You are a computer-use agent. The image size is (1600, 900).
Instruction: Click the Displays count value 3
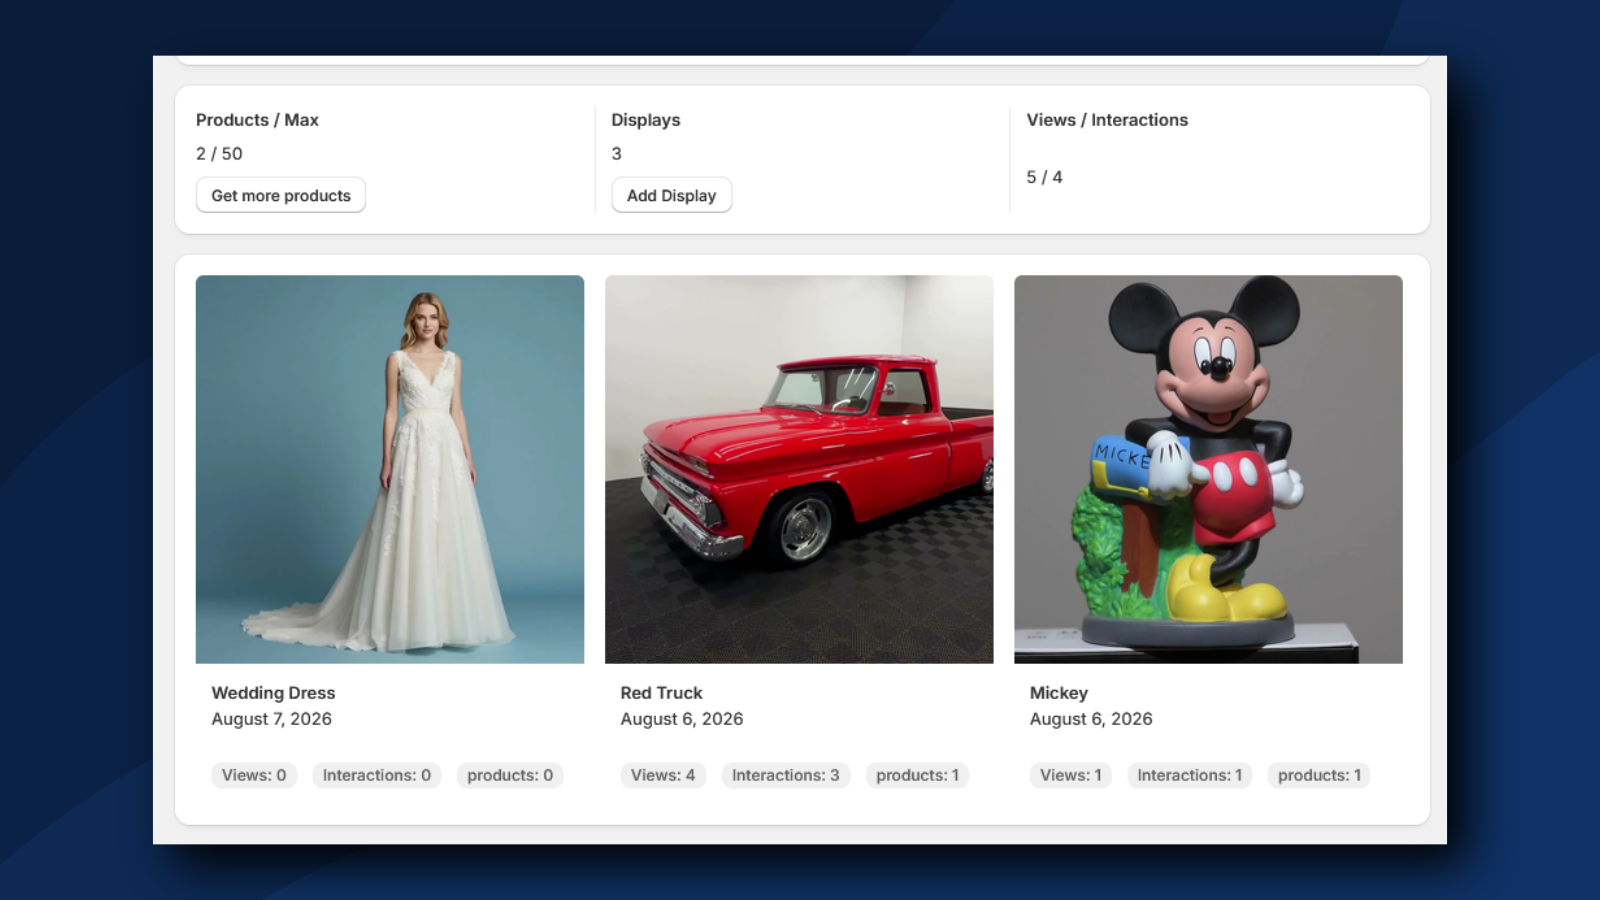[616, 154]
